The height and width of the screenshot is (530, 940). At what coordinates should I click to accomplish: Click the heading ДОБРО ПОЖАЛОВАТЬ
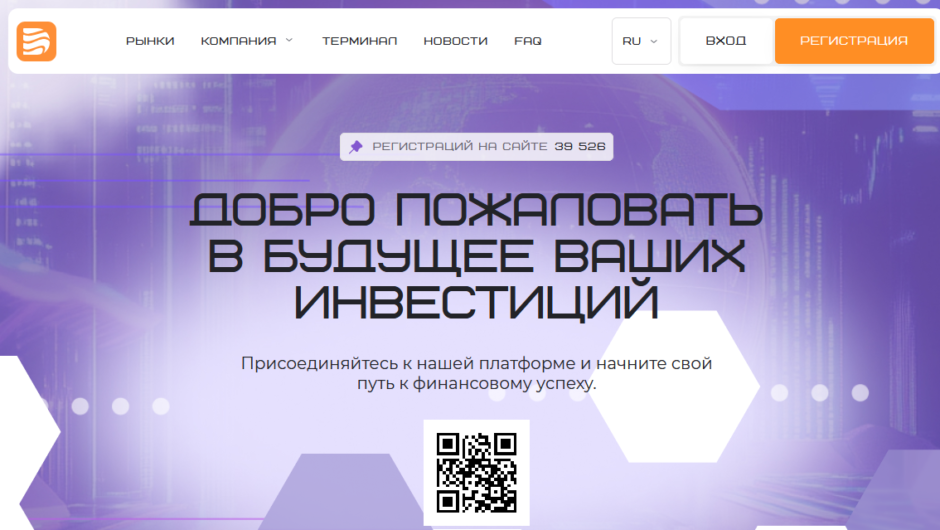pos(476,210)
